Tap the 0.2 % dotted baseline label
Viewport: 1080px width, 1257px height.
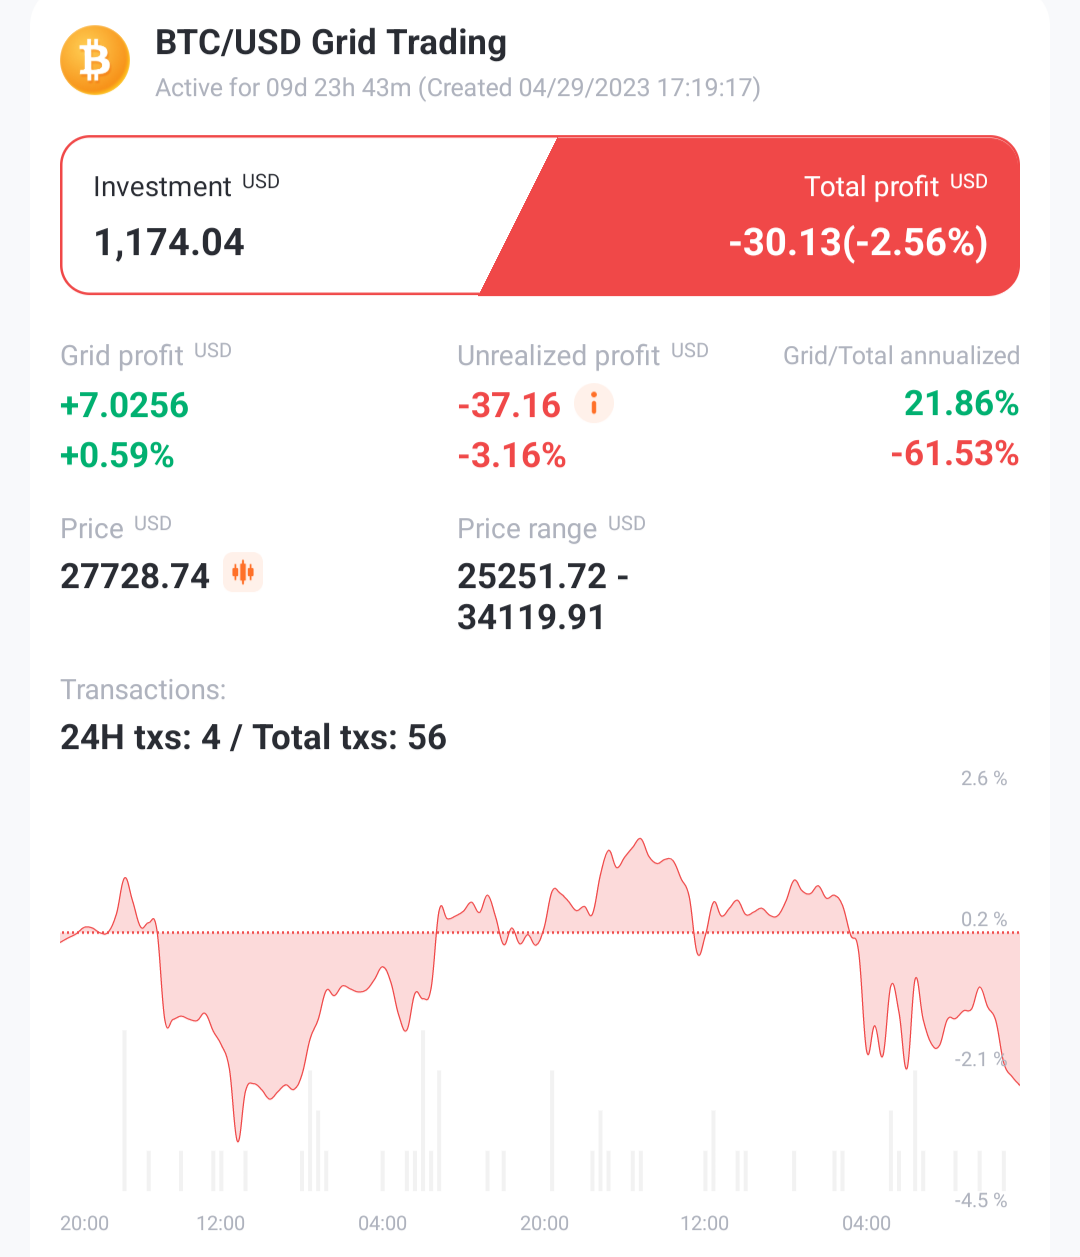pos(984,919)
